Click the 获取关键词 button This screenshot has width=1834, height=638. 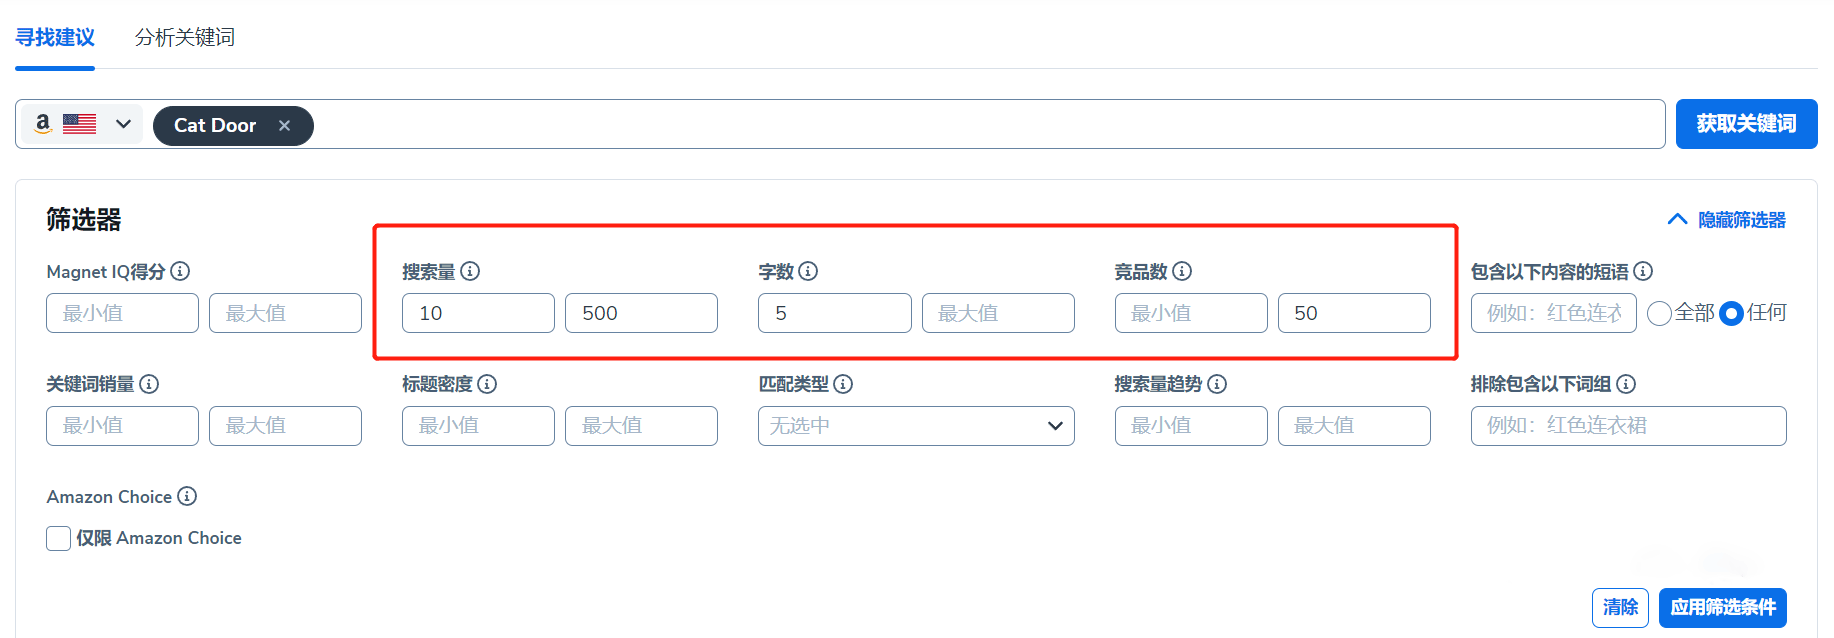point(1746,123)
